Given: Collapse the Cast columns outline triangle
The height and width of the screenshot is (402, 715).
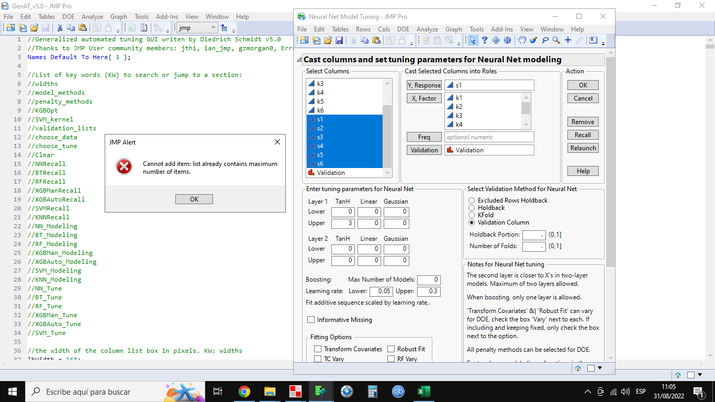Looking at the screenshot, I should click(300, 60).
